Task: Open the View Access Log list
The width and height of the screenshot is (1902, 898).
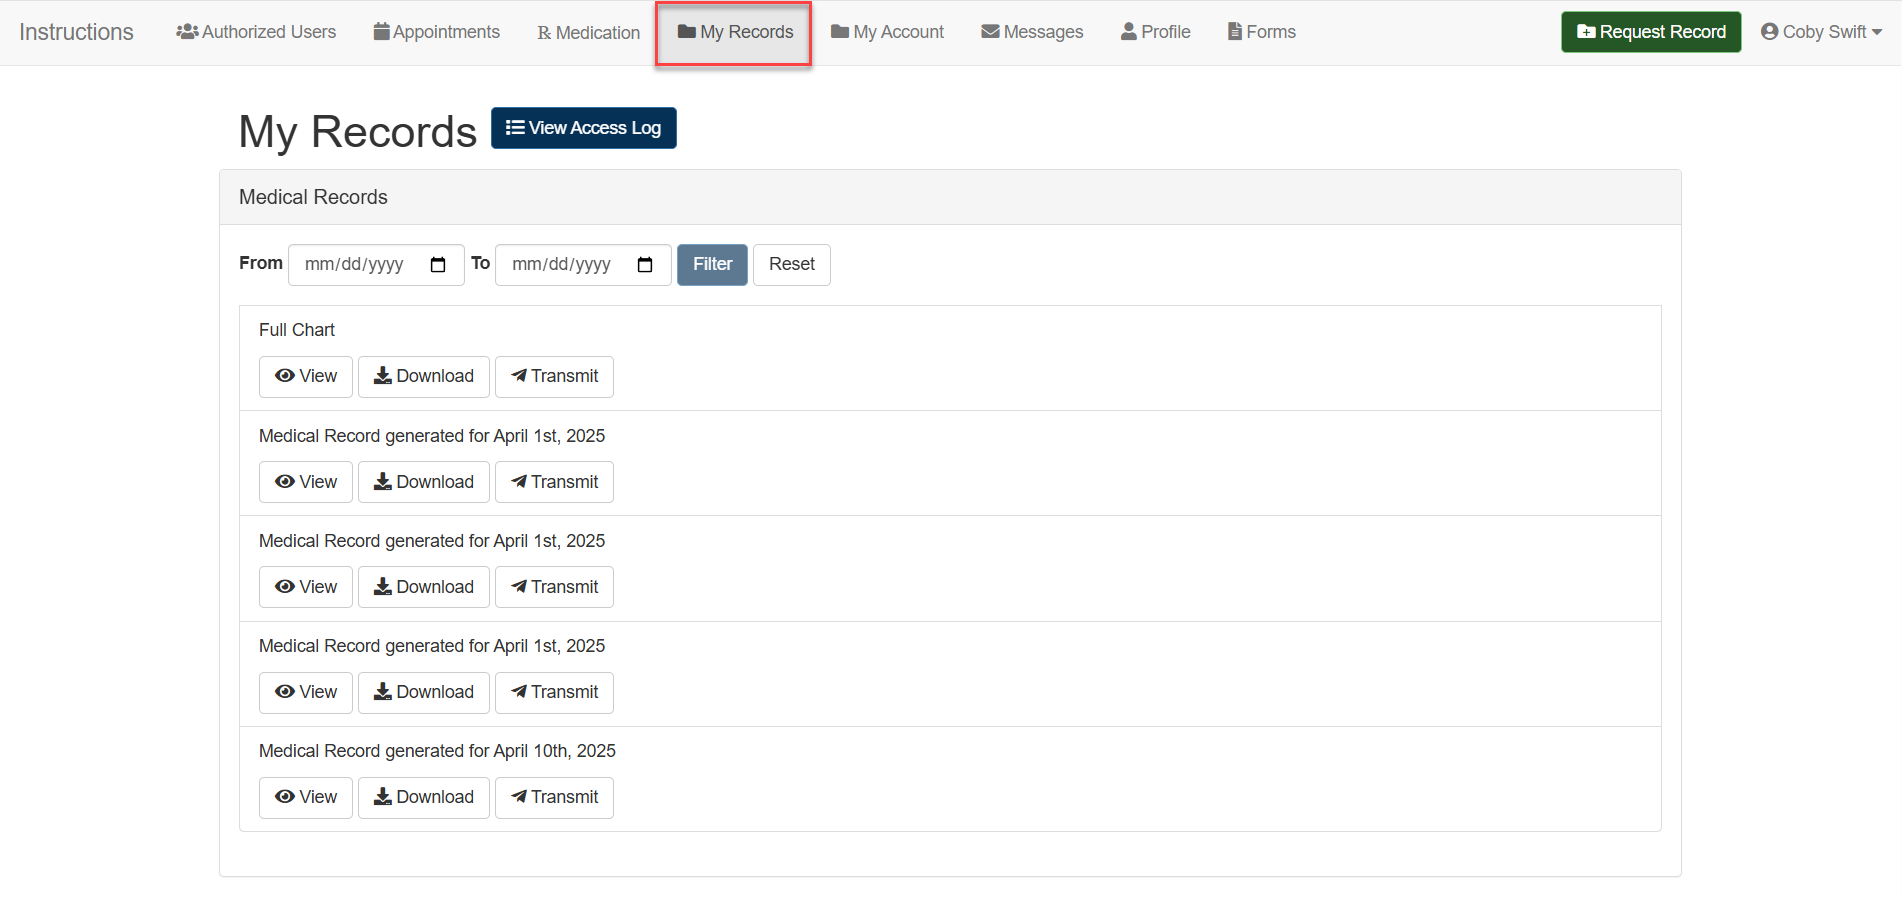Action: coord(583,128)
